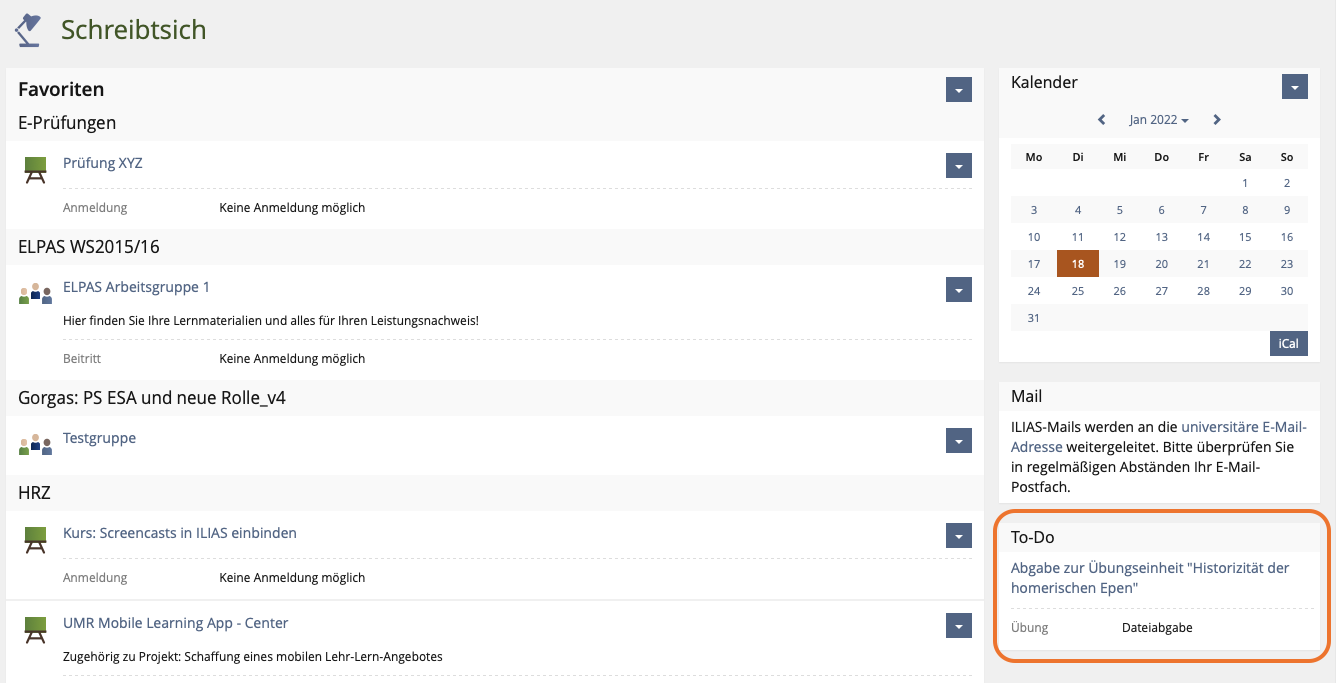Image resolution: width=1336 pixels, height=683 pixels.
Task: Click the Schreibtisch desk lamp icon
Action: click(x=28, y=29)
